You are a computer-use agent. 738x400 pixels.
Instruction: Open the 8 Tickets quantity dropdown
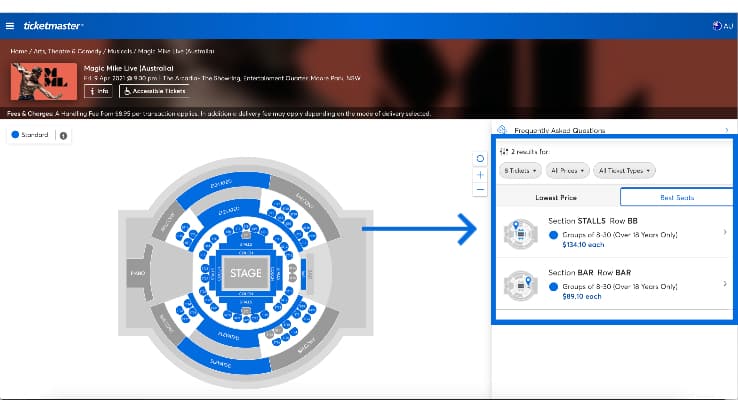tap(520, 171)
